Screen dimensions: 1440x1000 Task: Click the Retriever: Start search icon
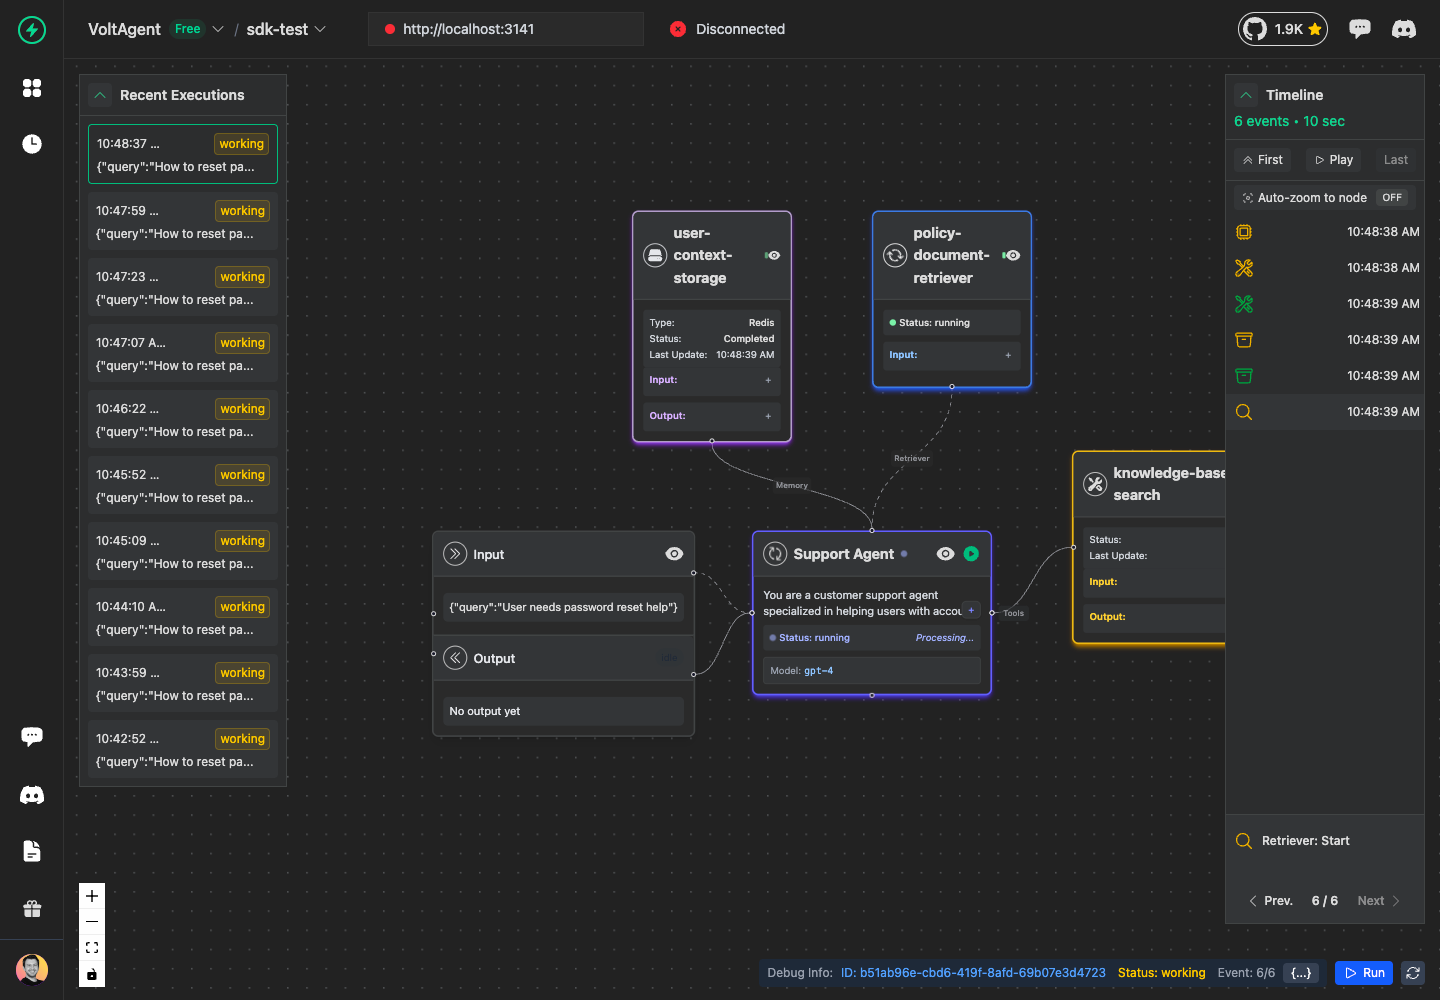coord(1244,841)
